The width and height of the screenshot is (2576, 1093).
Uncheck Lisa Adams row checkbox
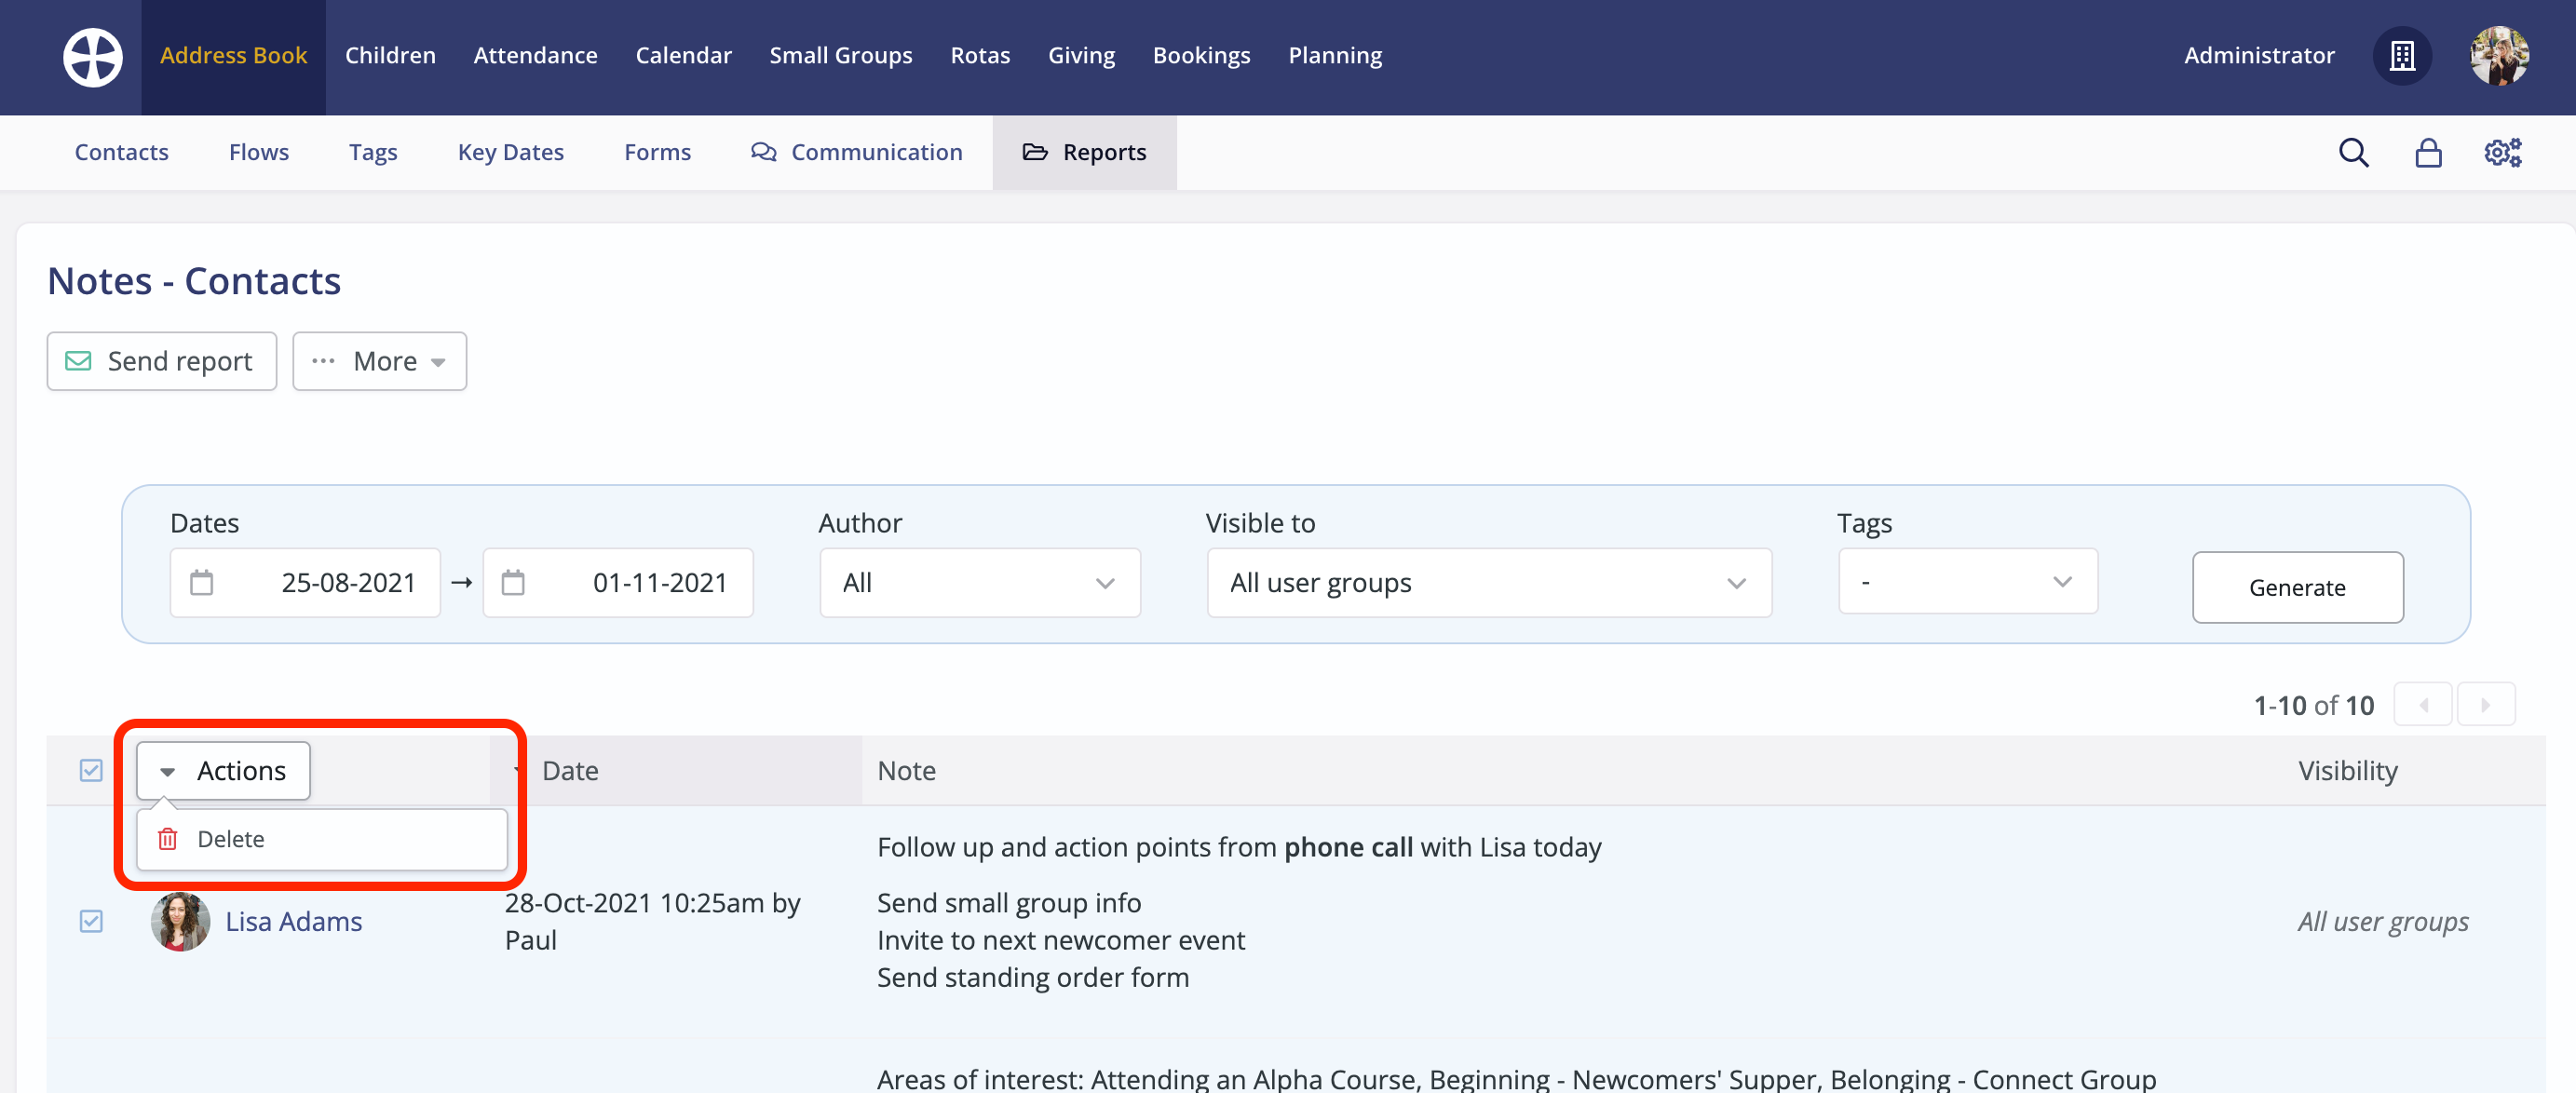(91, 921)
